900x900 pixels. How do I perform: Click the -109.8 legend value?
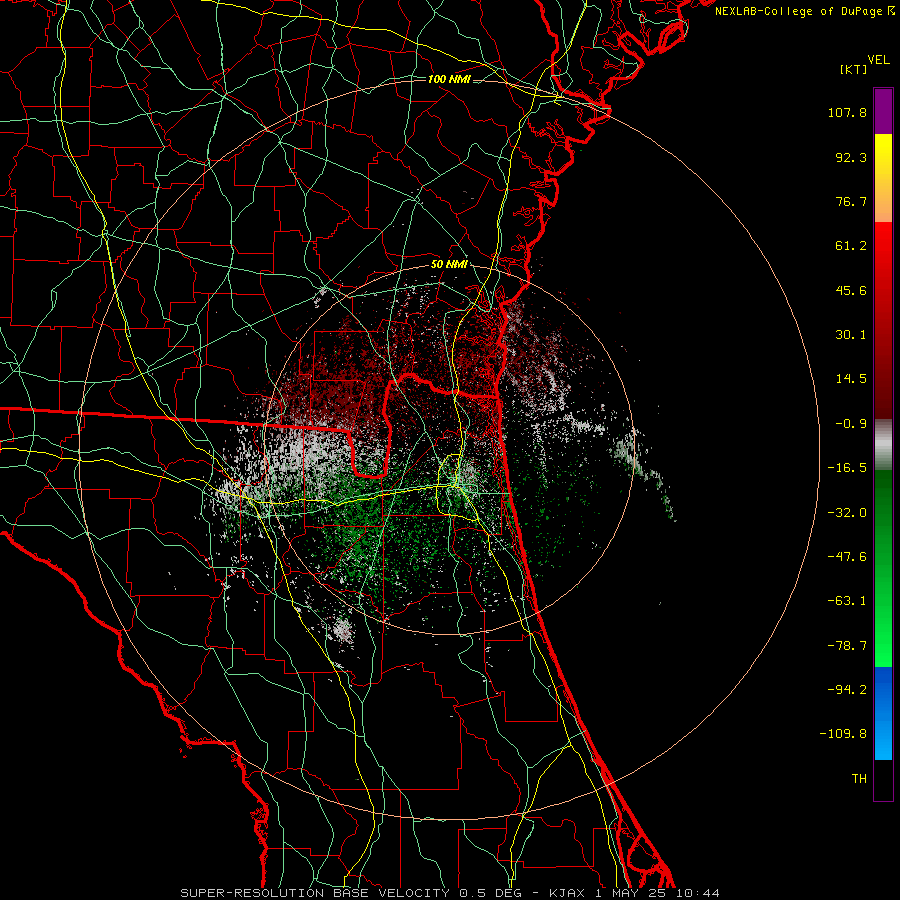[x=843, y=734]
